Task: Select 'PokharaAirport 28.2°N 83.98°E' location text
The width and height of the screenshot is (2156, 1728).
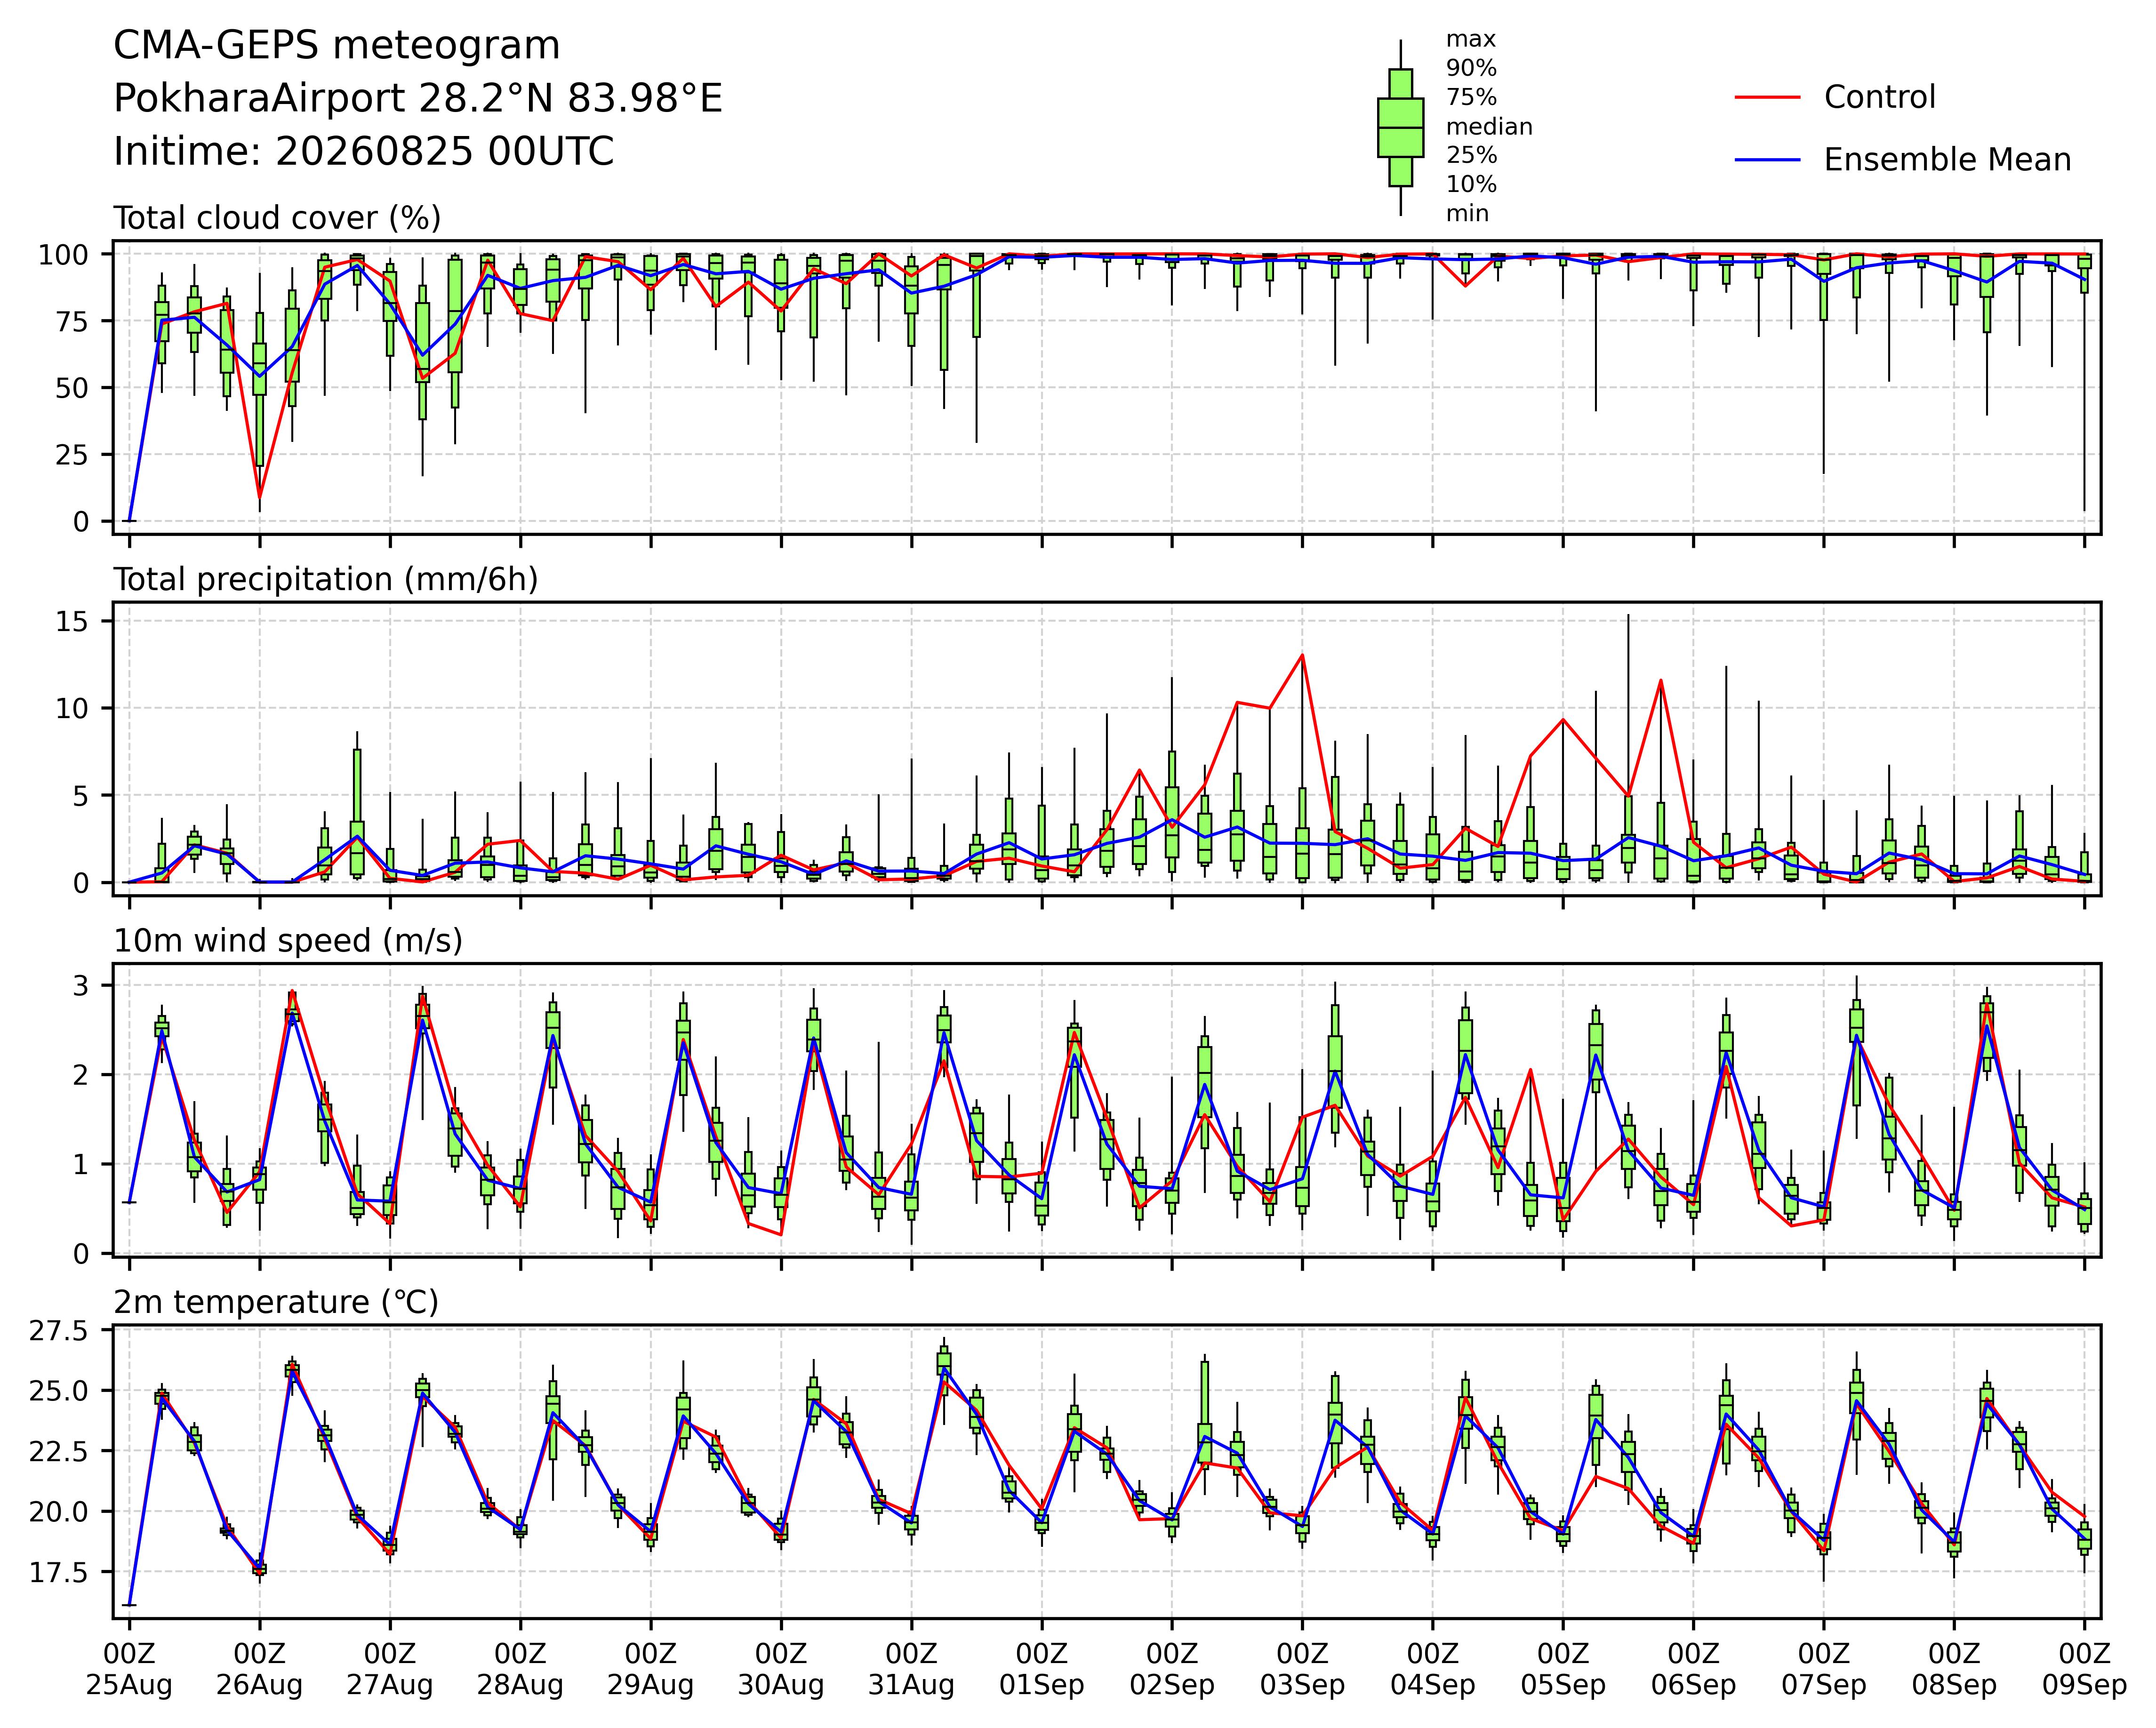Action: click(x=418, y=99)
